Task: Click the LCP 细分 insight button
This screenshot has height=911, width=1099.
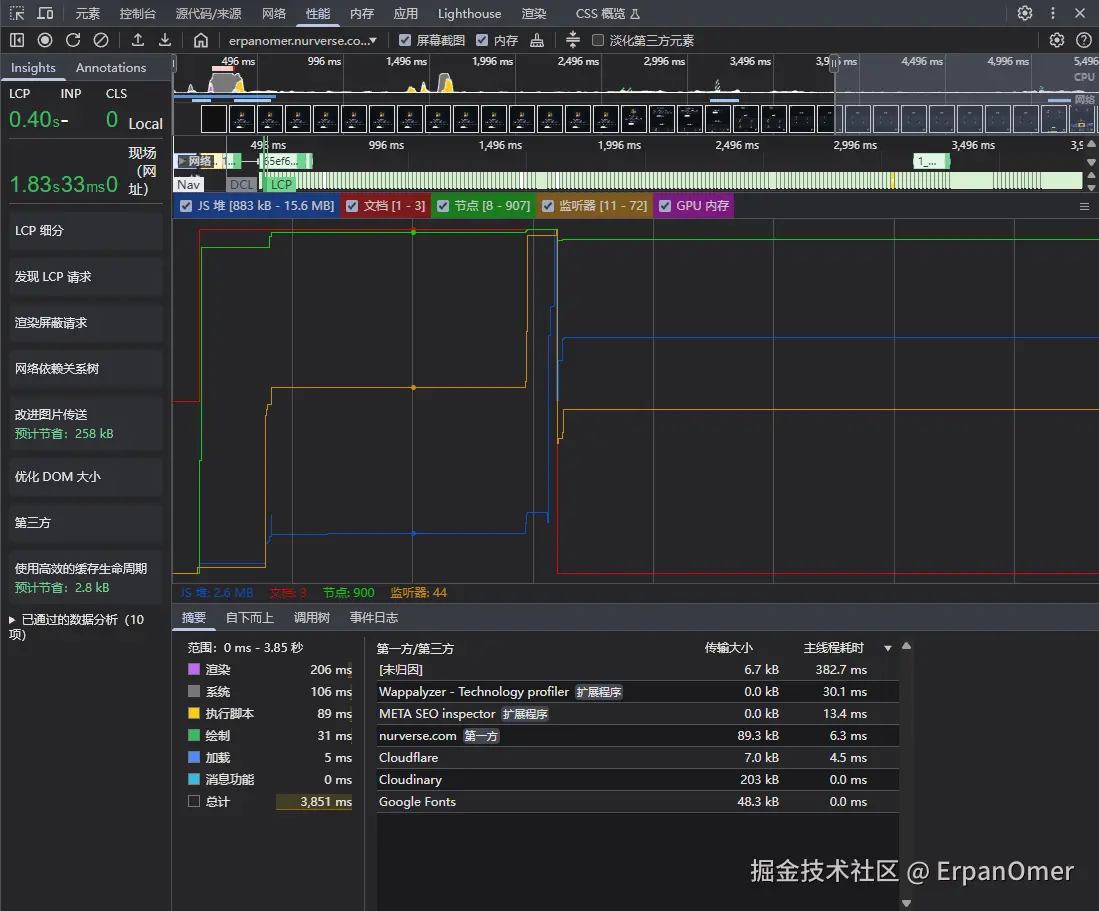Action: [x=85, y=230]
